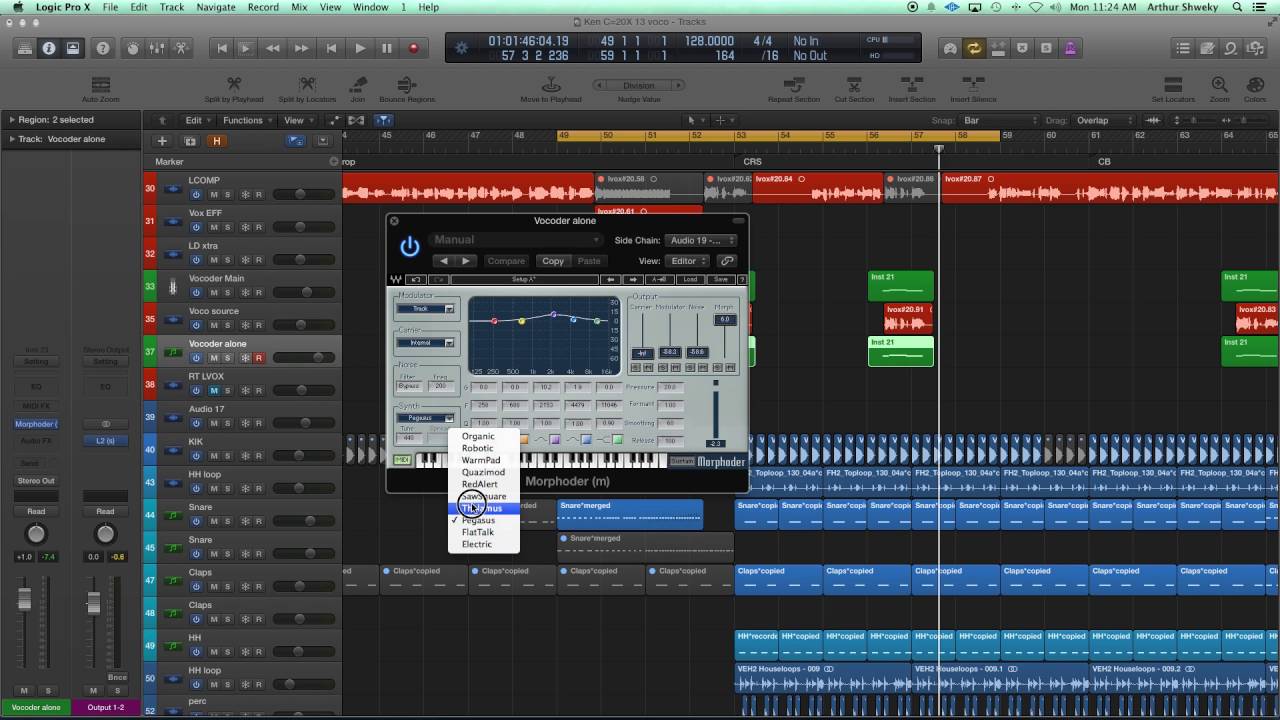Open the Note Pads button
This screenshot has height=720, width=1280.
(x=1207, y=48)
